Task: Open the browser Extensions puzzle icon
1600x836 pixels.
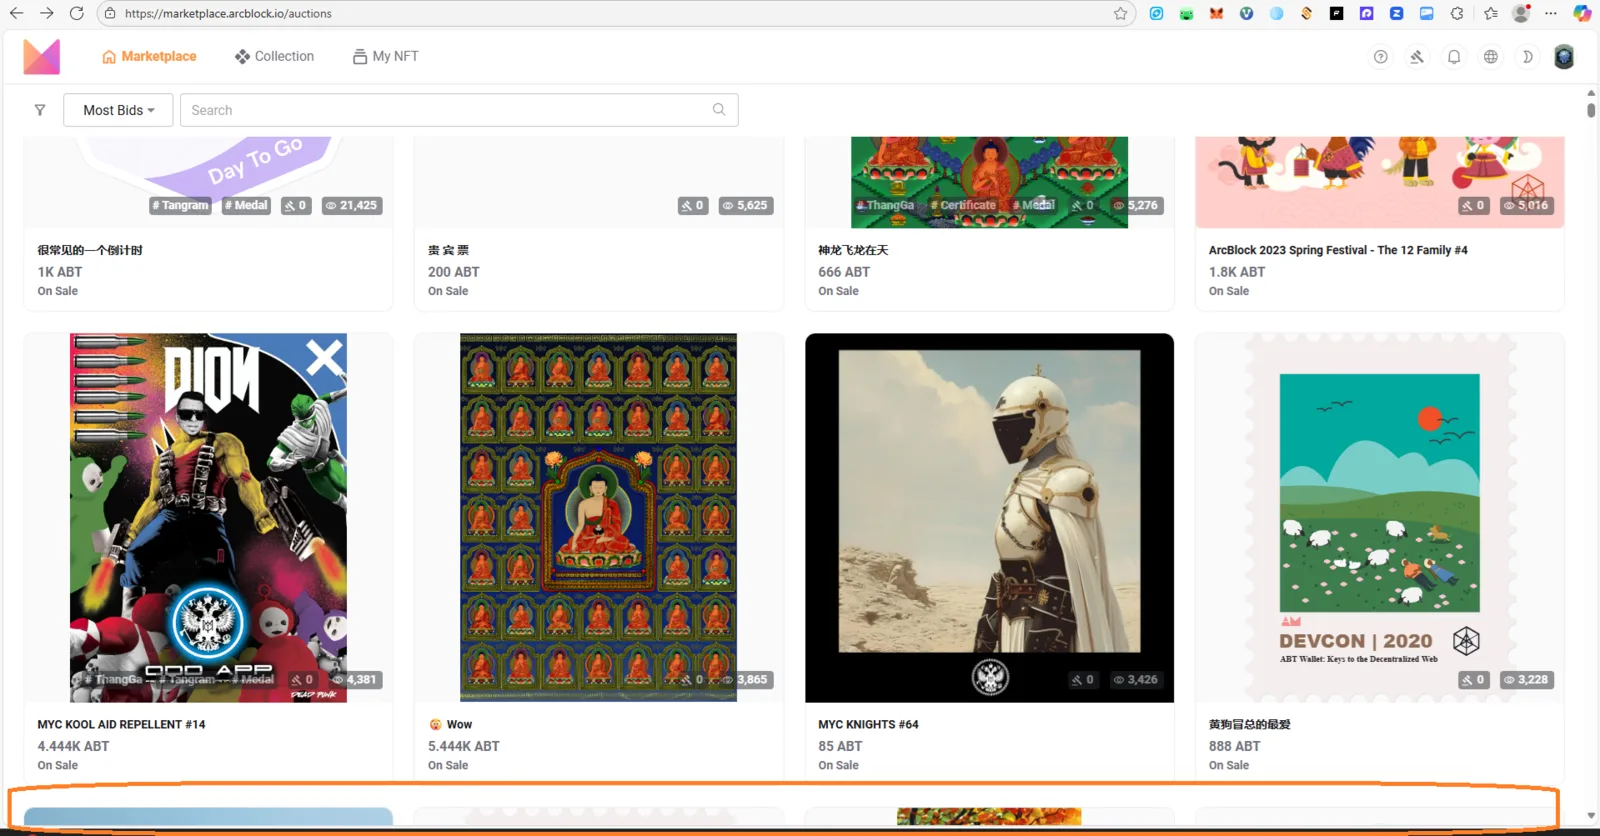Action: pos(1457,14)
